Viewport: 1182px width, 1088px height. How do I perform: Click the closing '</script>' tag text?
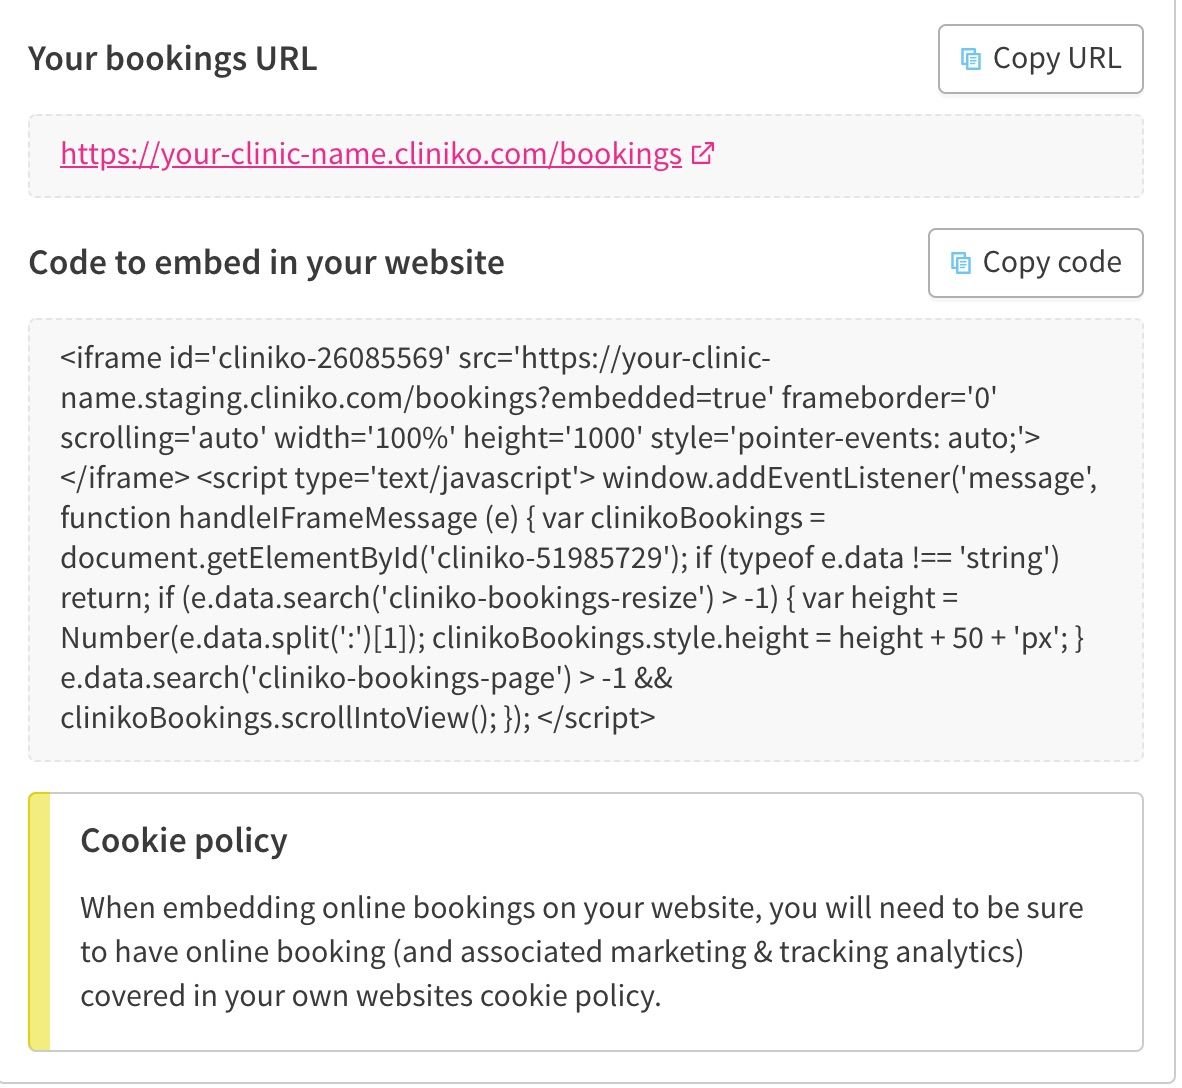click(596, 718)
